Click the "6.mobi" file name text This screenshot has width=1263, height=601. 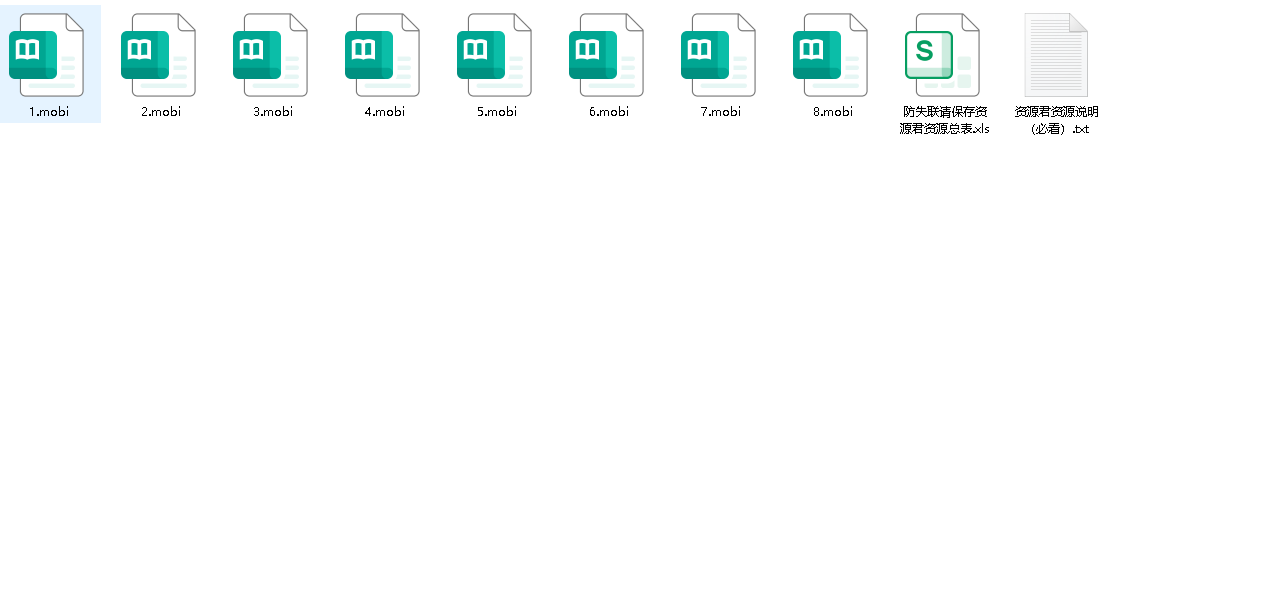609,112
